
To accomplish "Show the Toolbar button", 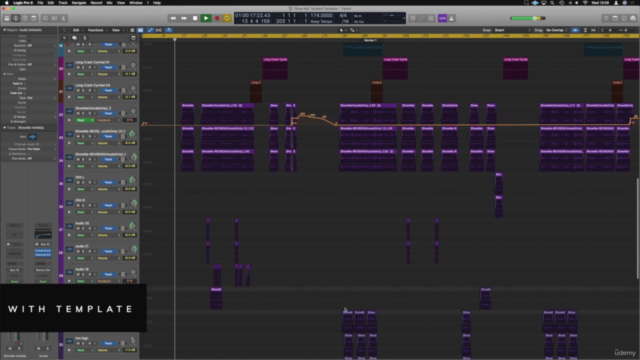I will click(34, 18).
